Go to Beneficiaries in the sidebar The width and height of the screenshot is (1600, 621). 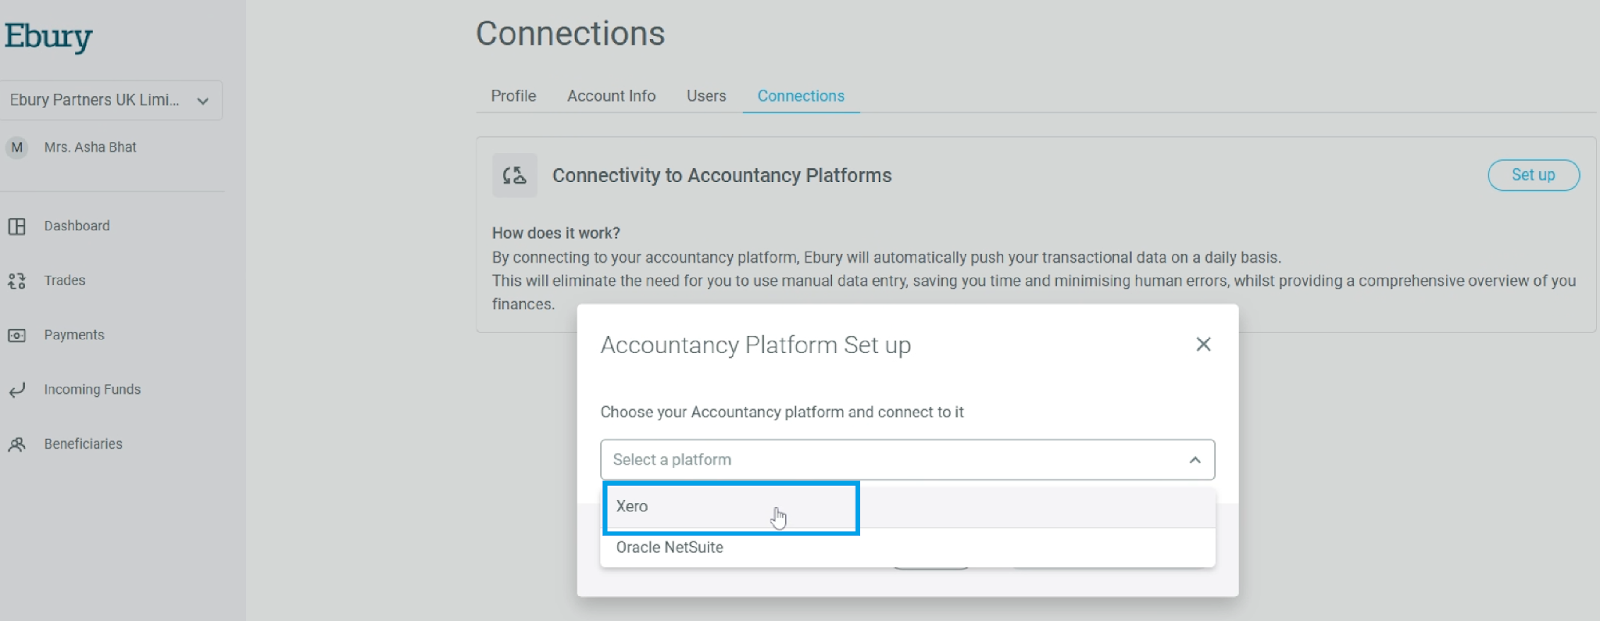(83, 444)
